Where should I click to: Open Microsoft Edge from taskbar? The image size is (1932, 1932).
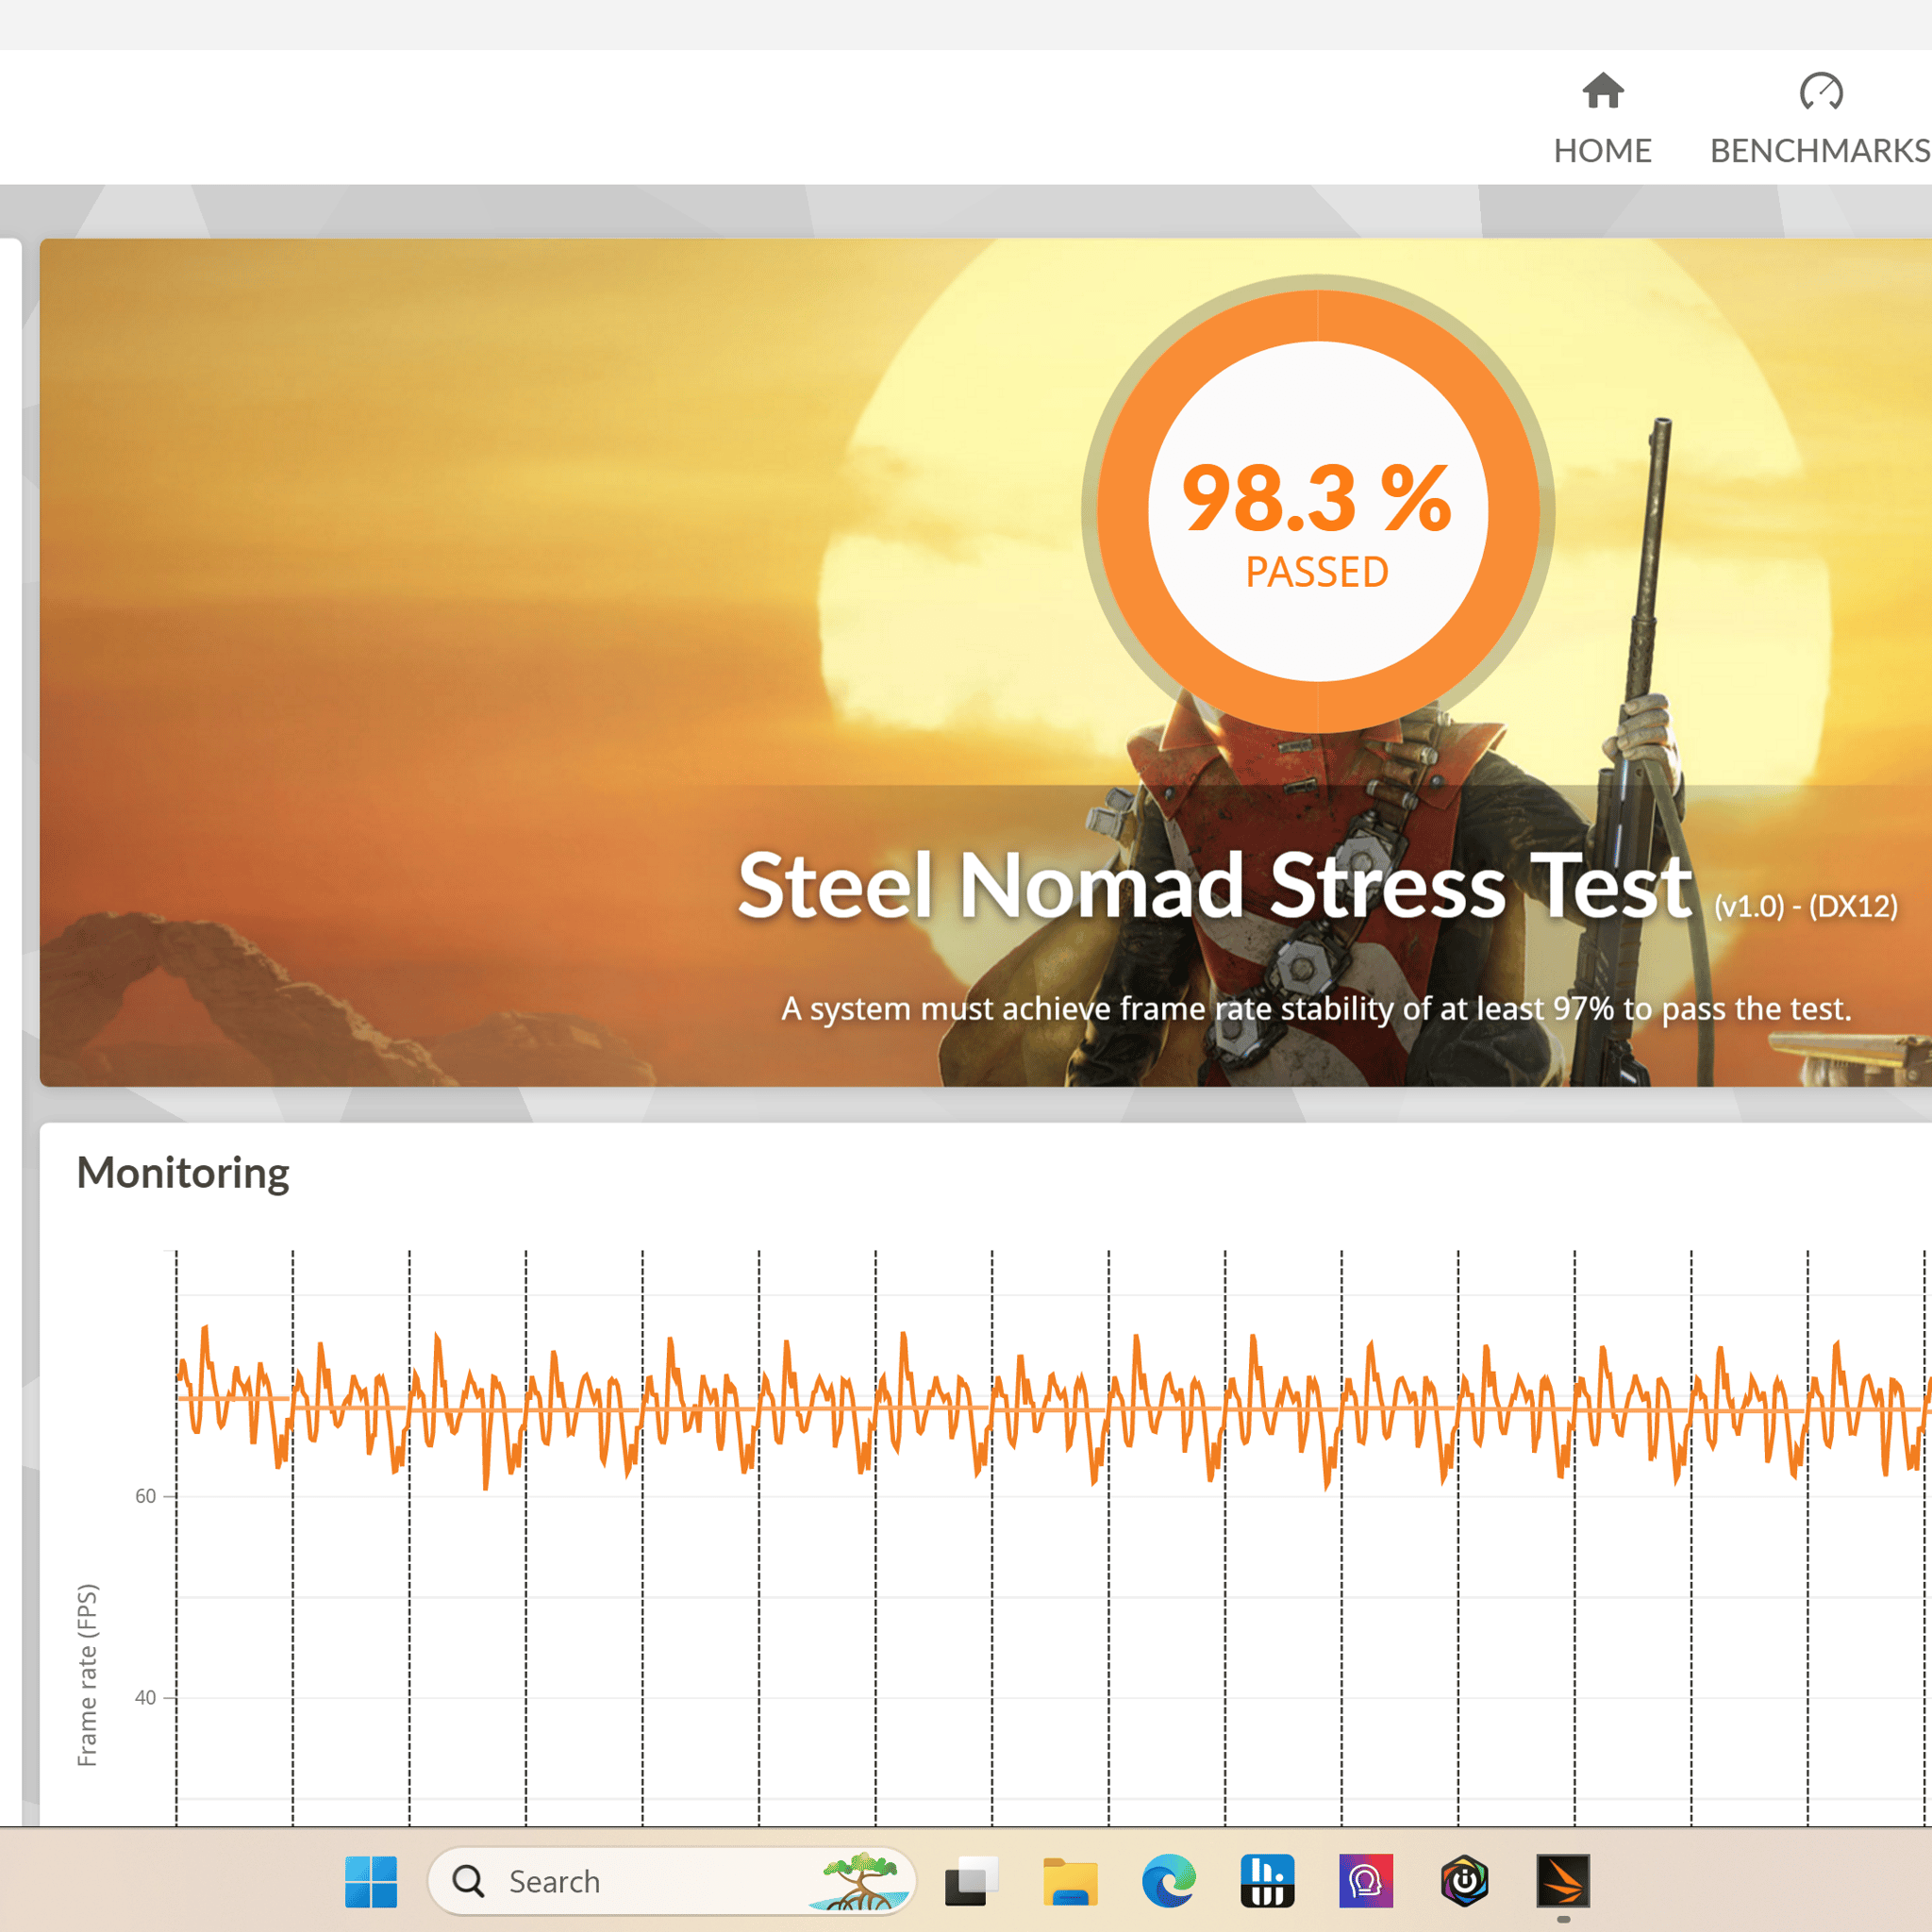1168,1881
